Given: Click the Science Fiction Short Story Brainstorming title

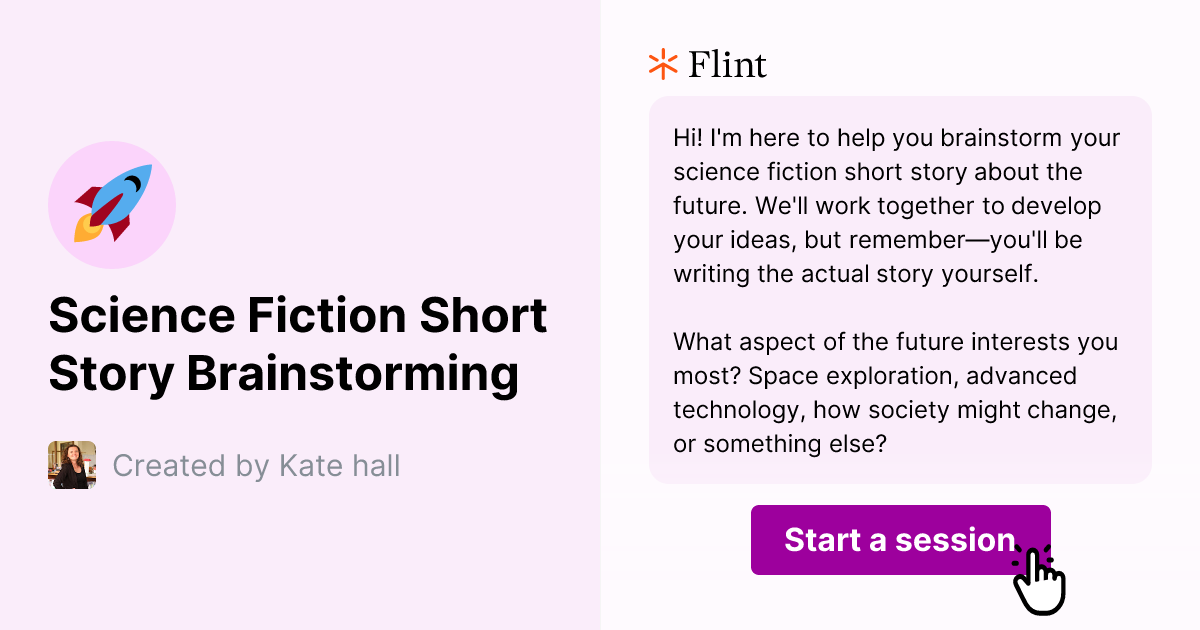Looking at the screenshot, I should point(298,344).
